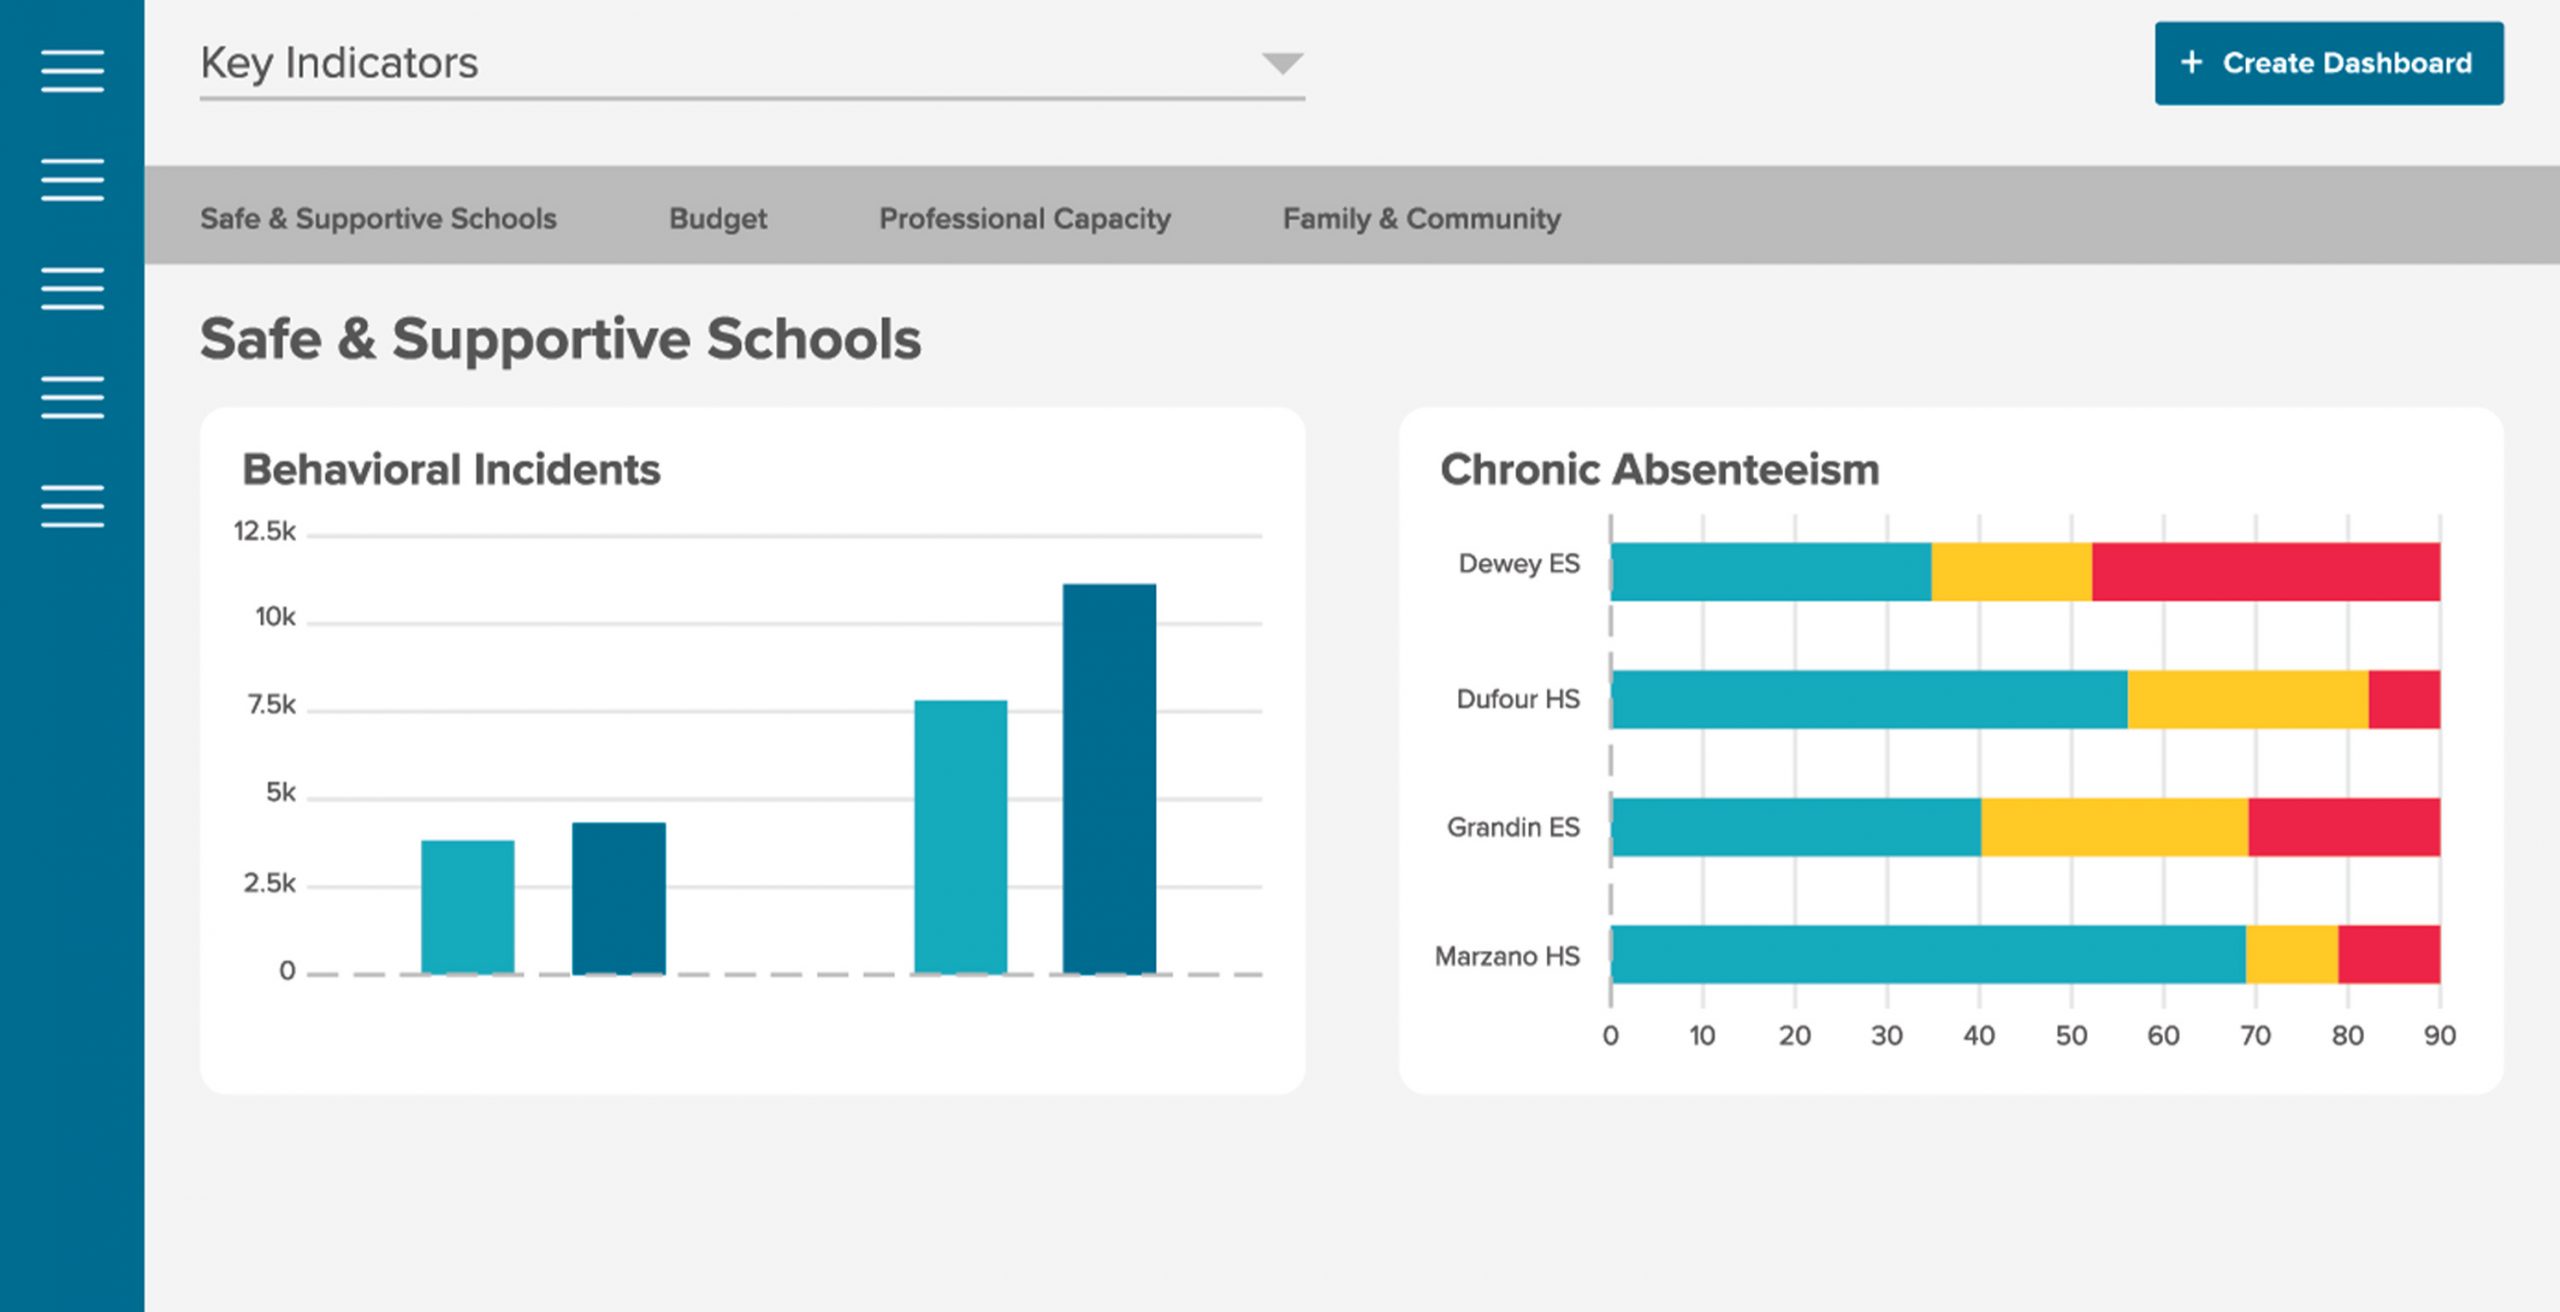The image size is (2560, 1312).
Task: Click the 50 x-axis label in Absenteeism chart
Action: (2071, 1036)
